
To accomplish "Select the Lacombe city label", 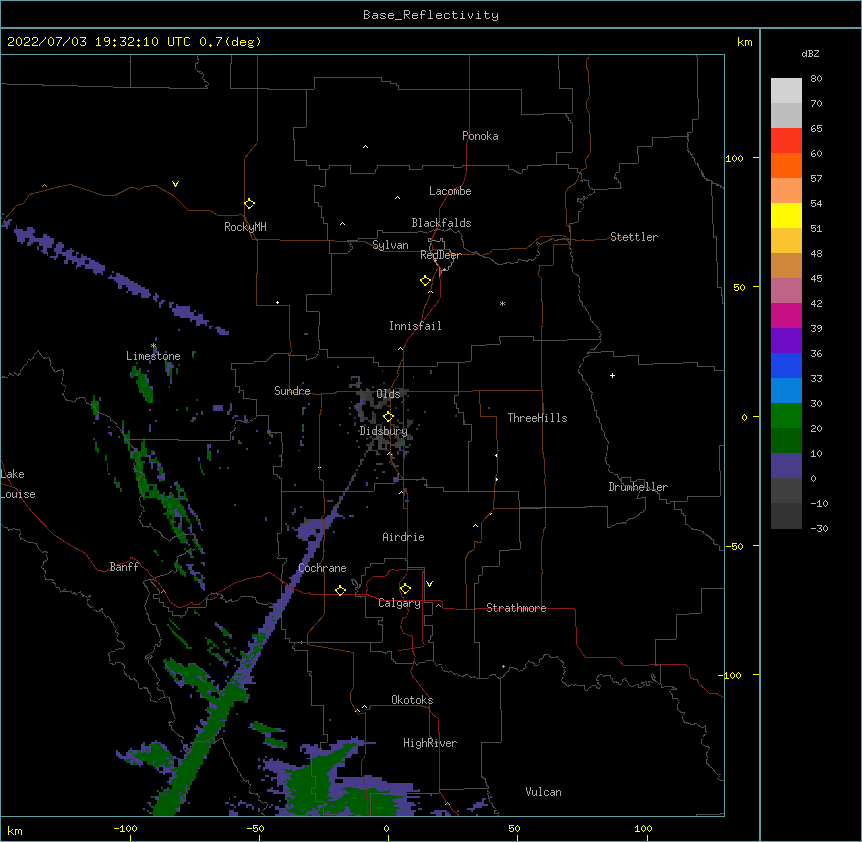I will [450, 191].
